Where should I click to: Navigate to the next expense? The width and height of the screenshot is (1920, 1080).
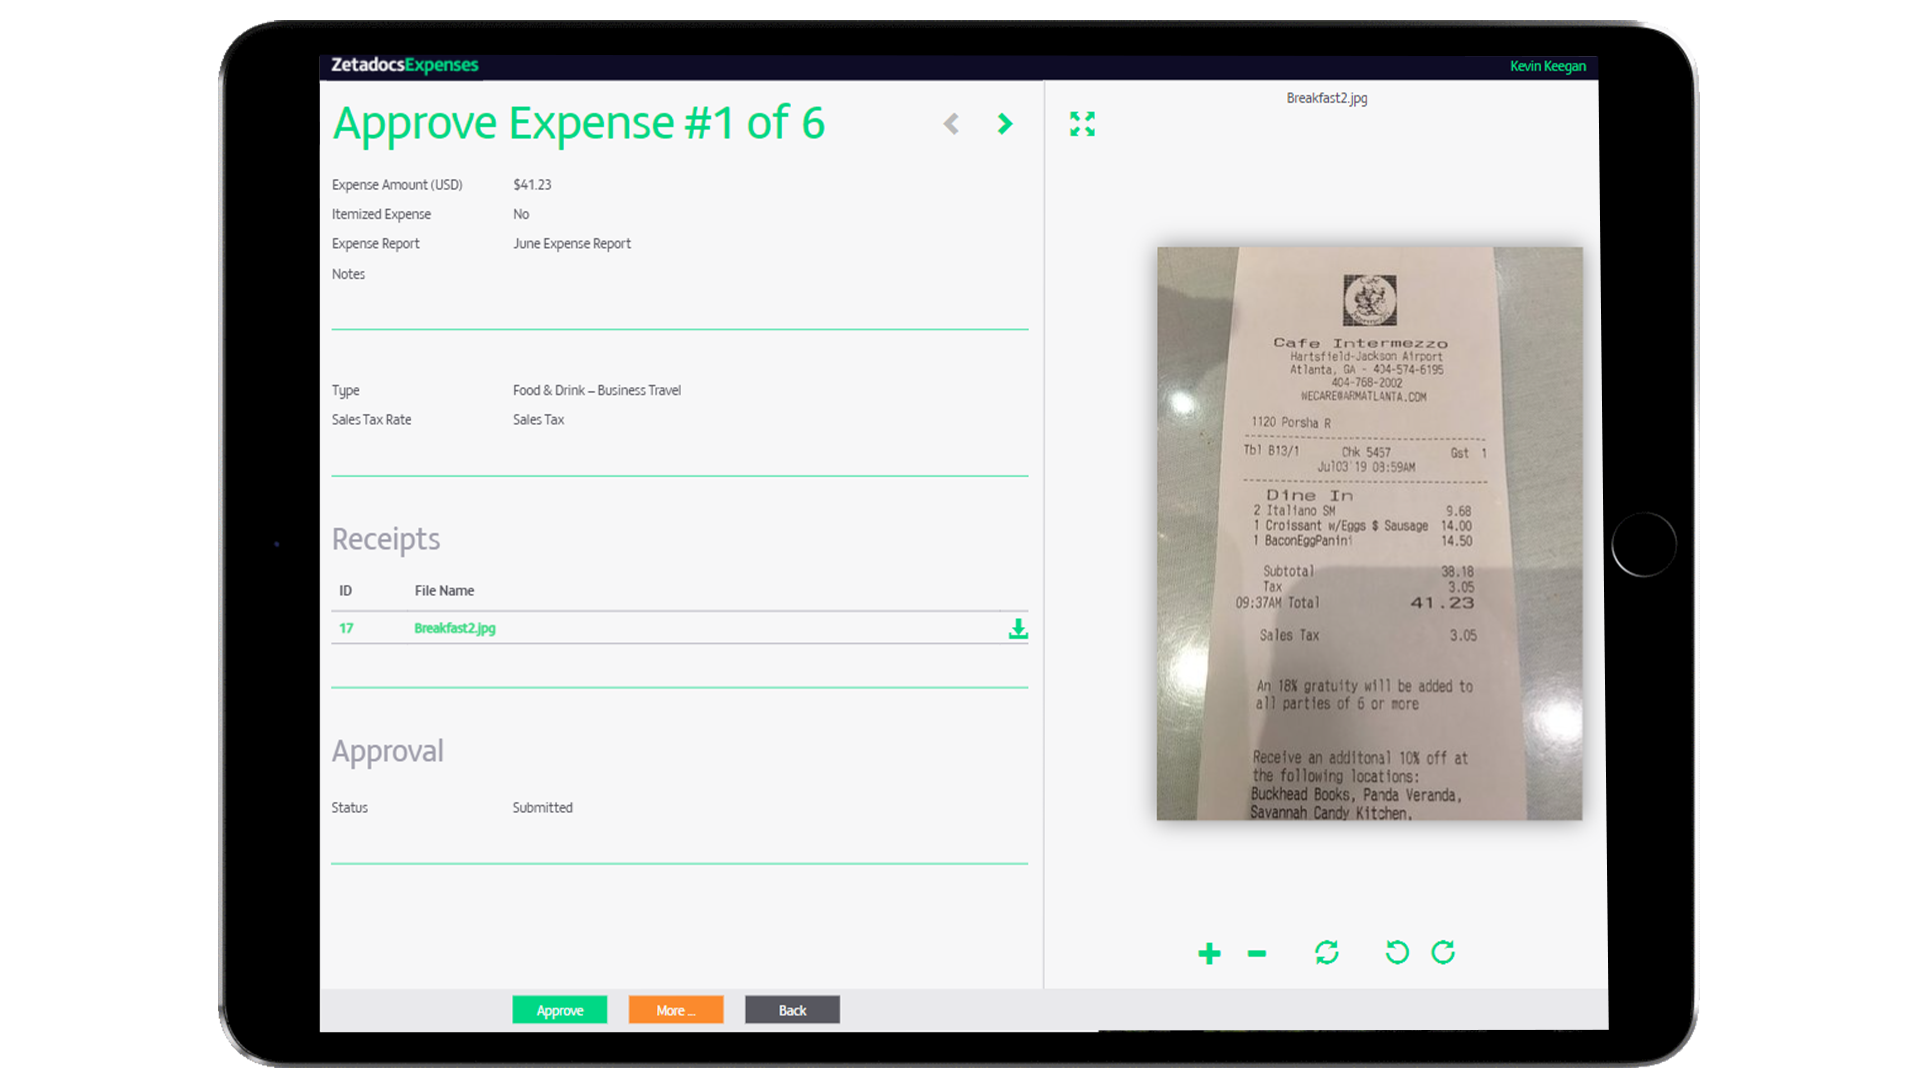(1005, 123)
